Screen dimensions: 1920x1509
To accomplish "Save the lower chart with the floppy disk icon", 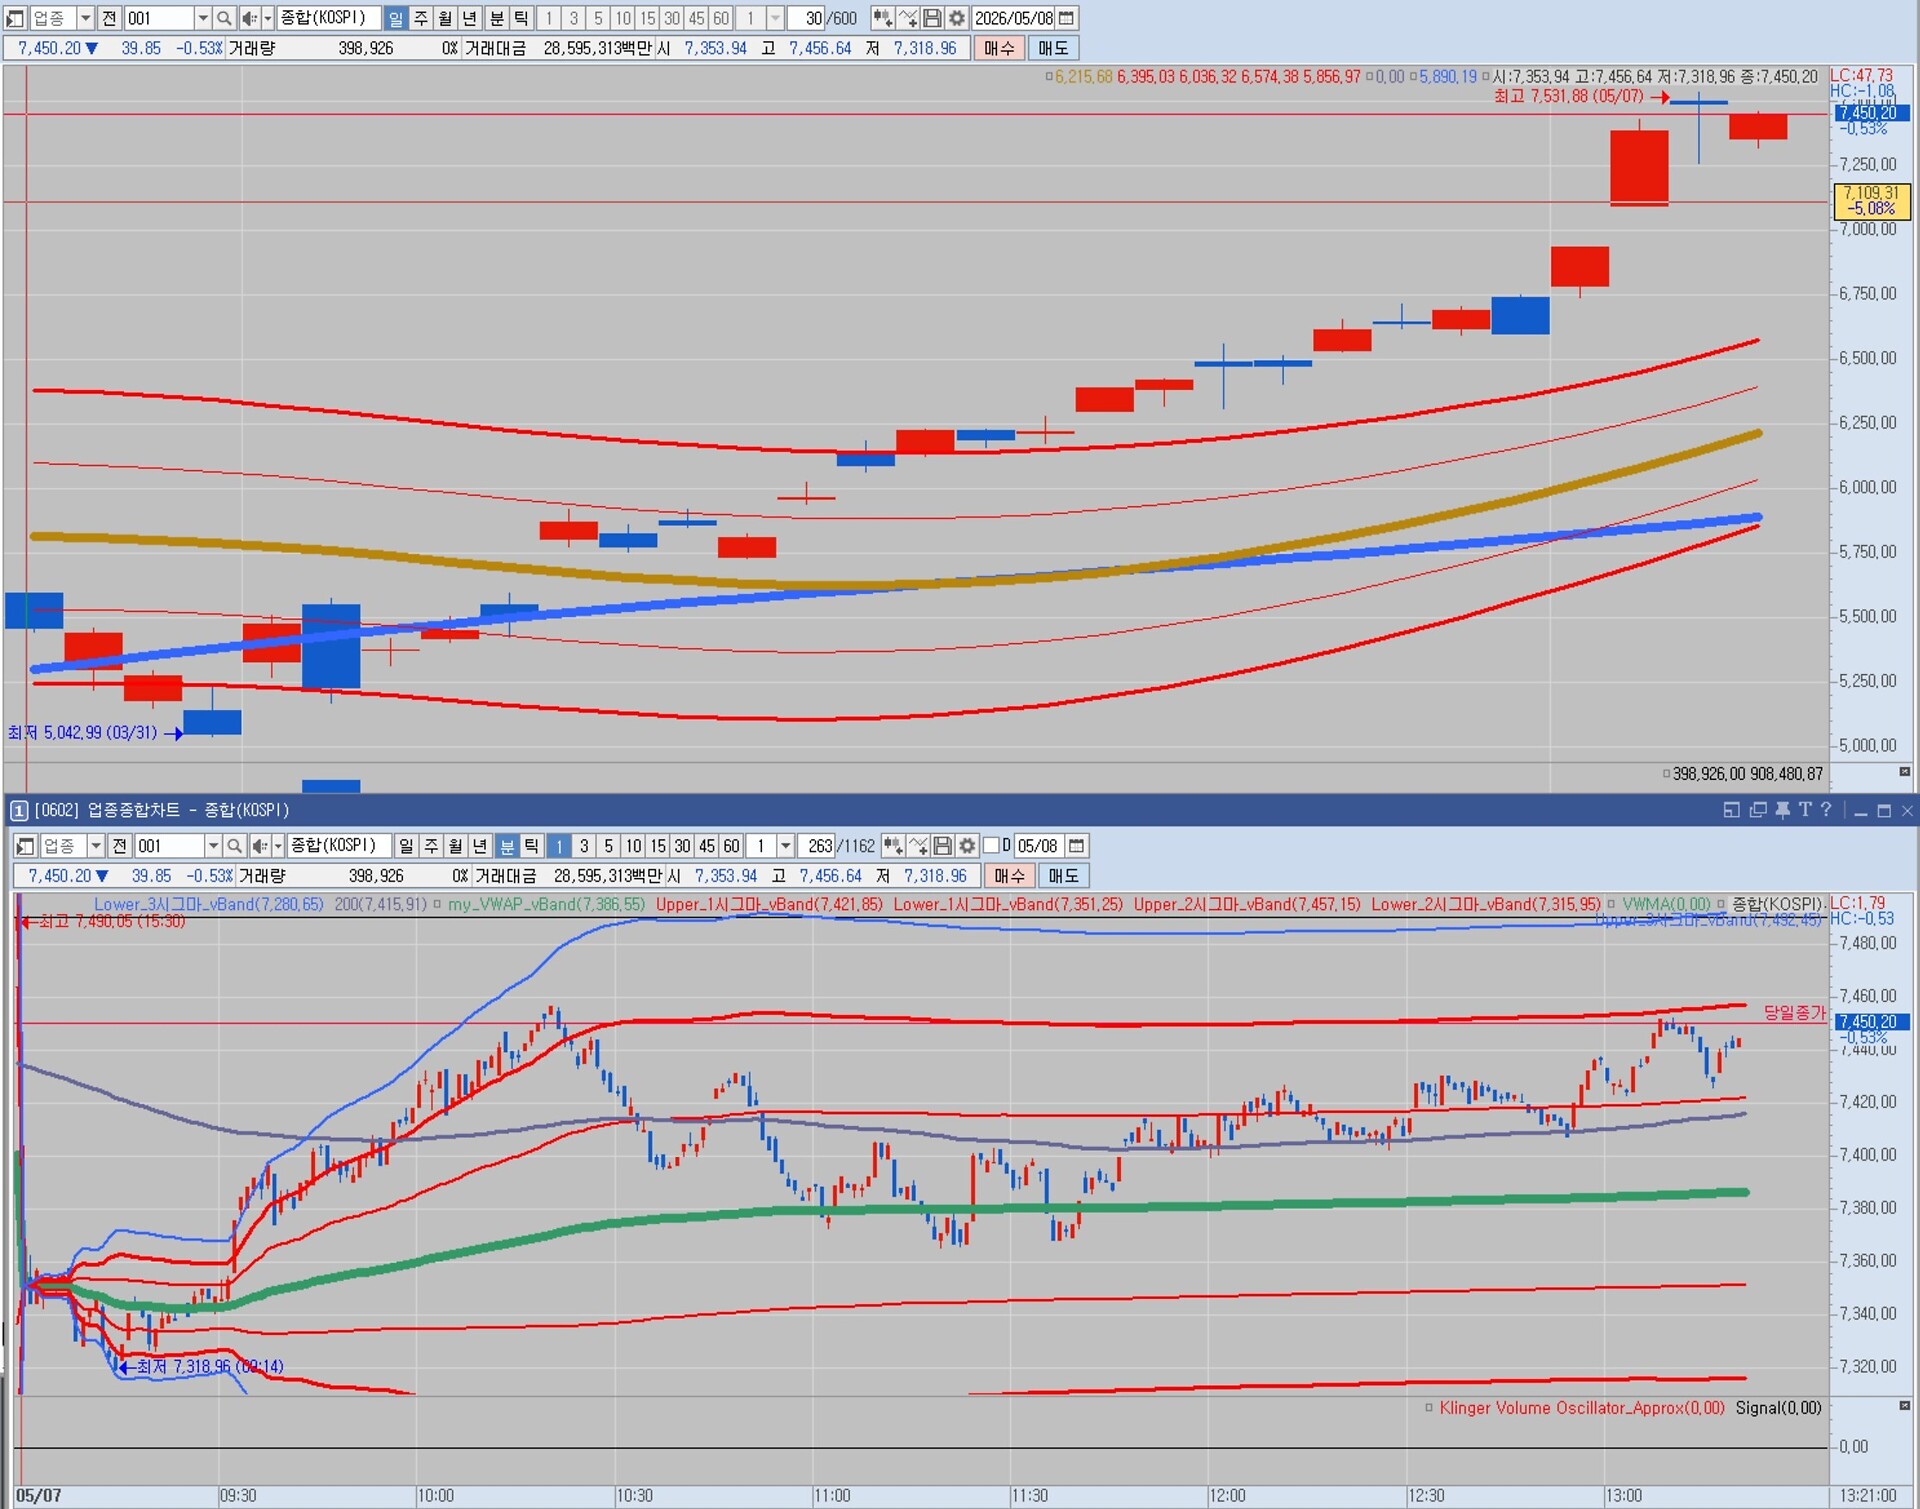I will (942, 846).
